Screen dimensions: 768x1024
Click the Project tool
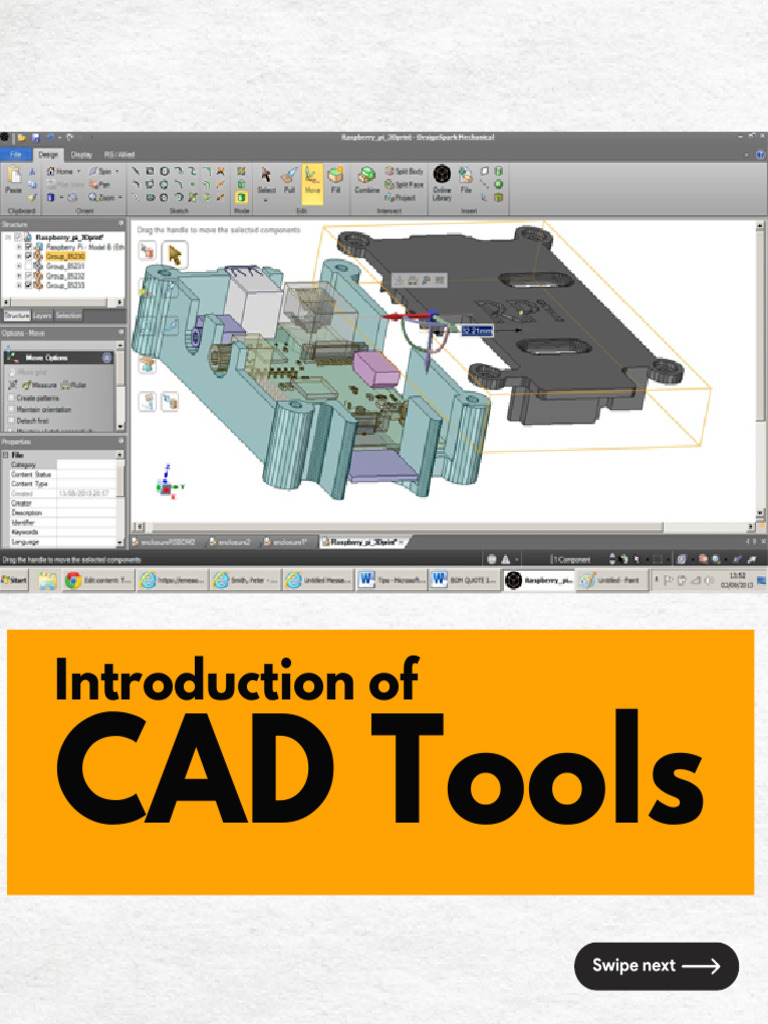[400, 197]
